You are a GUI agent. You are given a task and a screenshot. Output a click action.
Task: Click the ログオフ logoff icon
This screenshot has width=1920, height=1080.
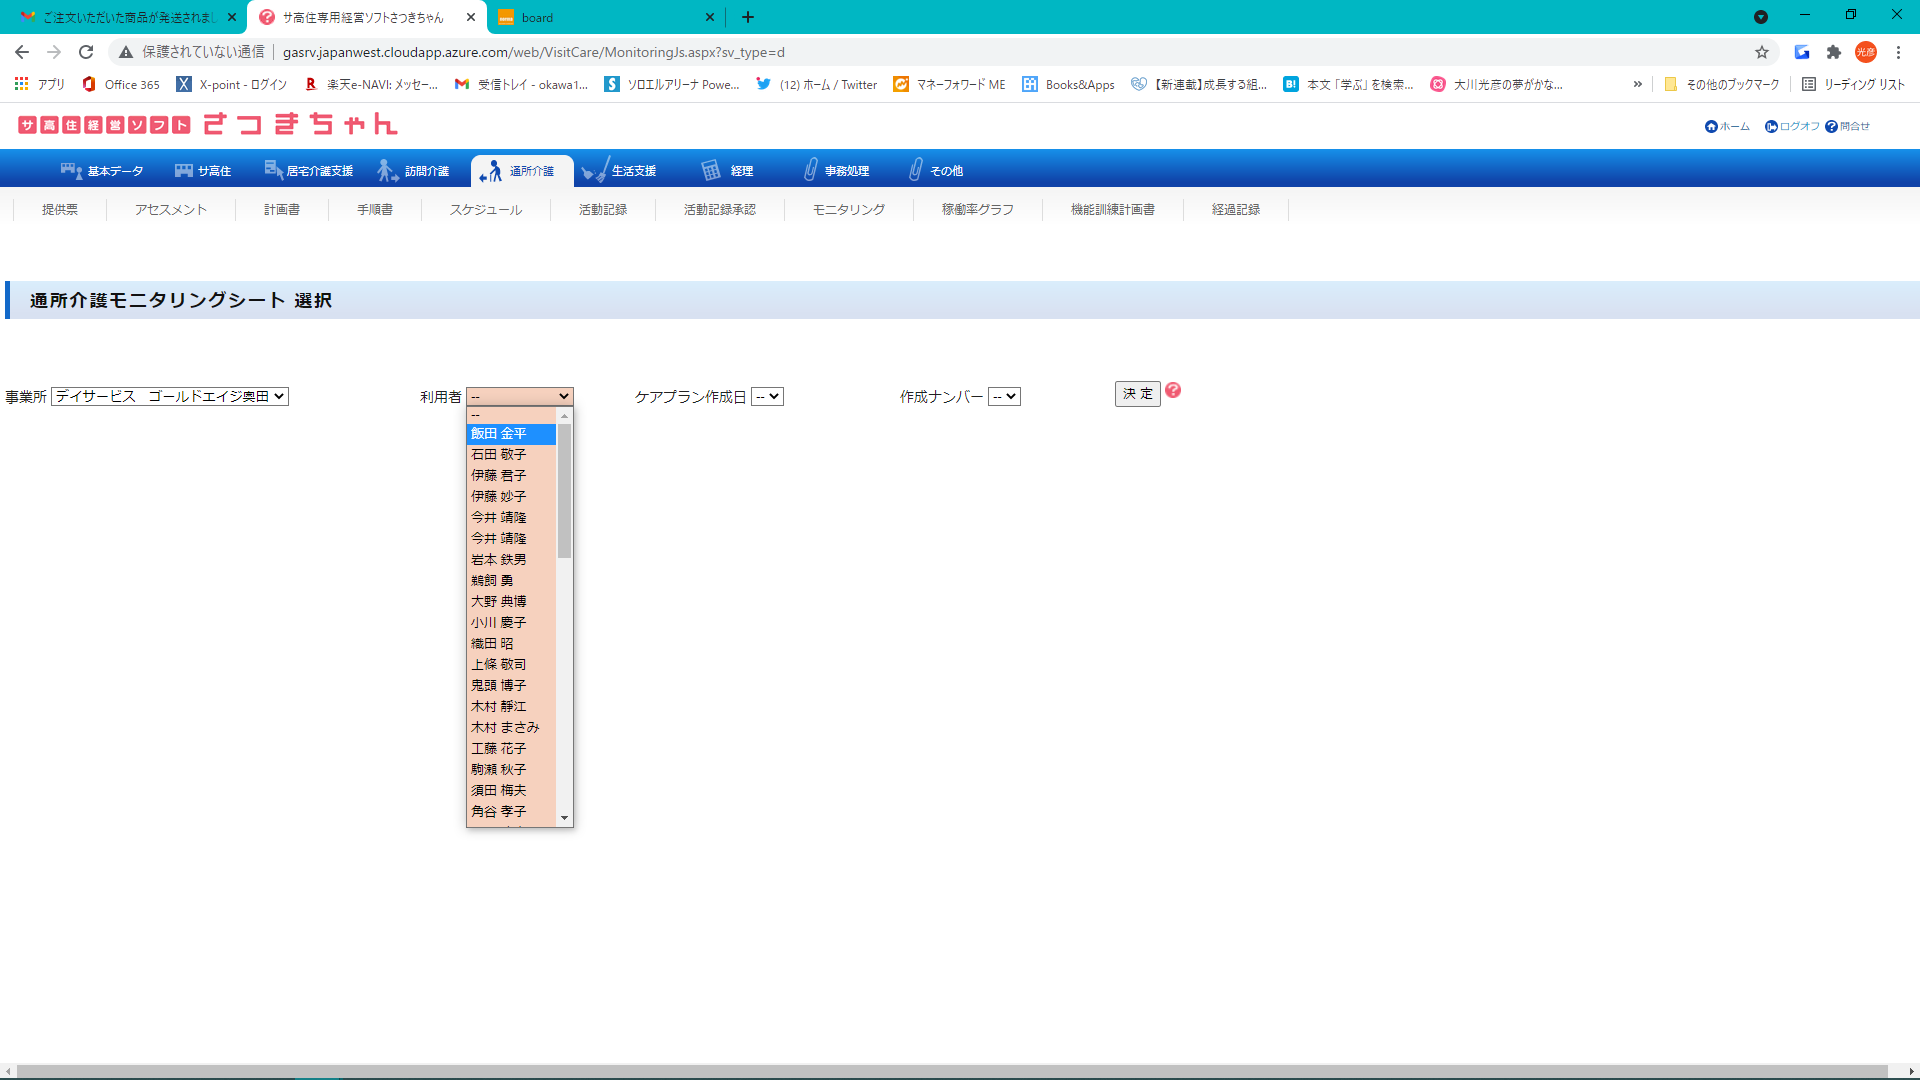coord(1771,127)
